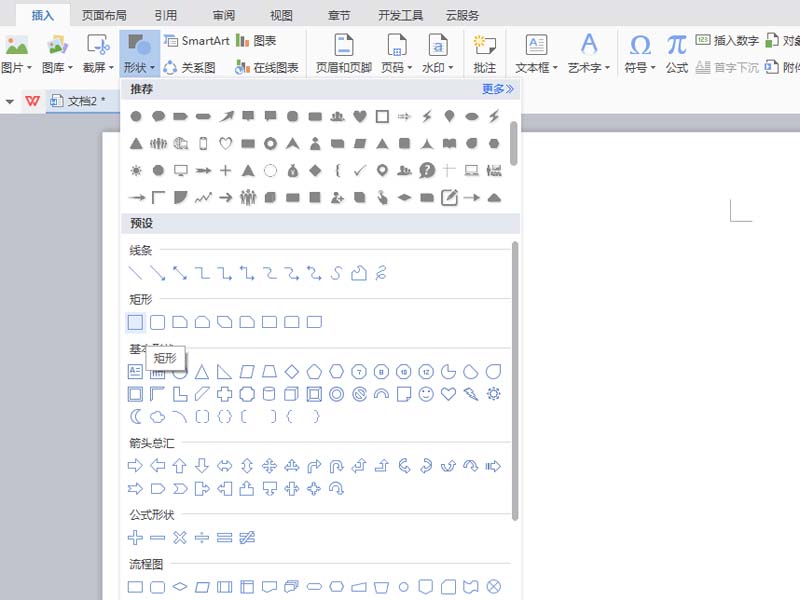
Task: Click the SmartArt button in ribbon
Action: pos(196,41)
